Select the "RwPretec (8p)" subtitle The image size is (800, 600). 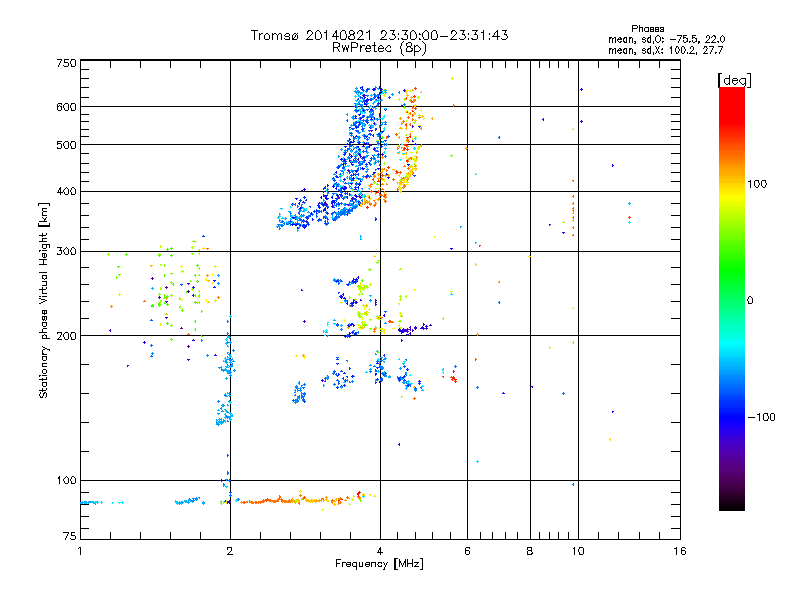379,48
